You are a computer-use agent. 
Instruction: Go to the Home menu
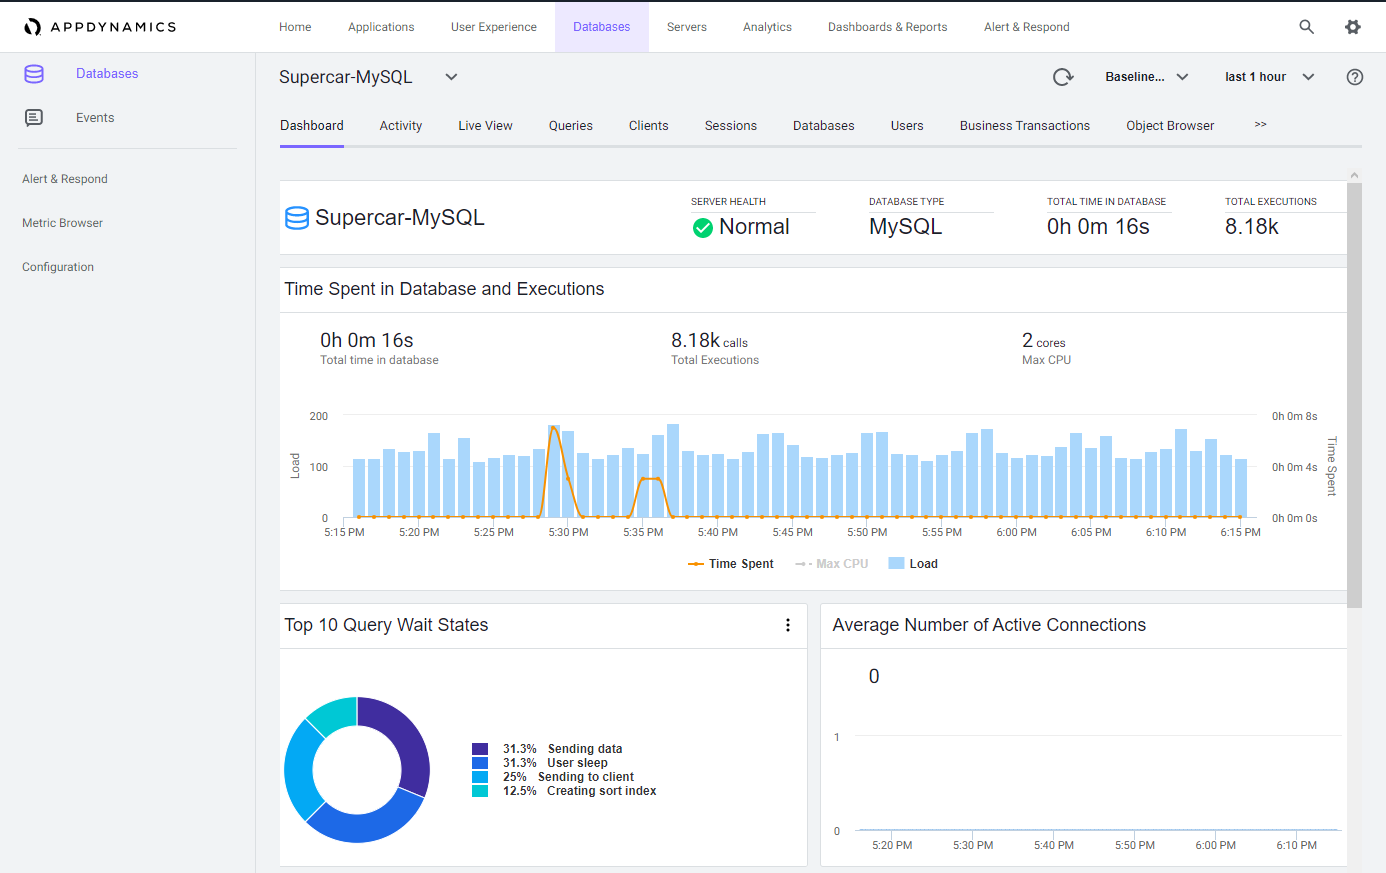tap(295, 27)
